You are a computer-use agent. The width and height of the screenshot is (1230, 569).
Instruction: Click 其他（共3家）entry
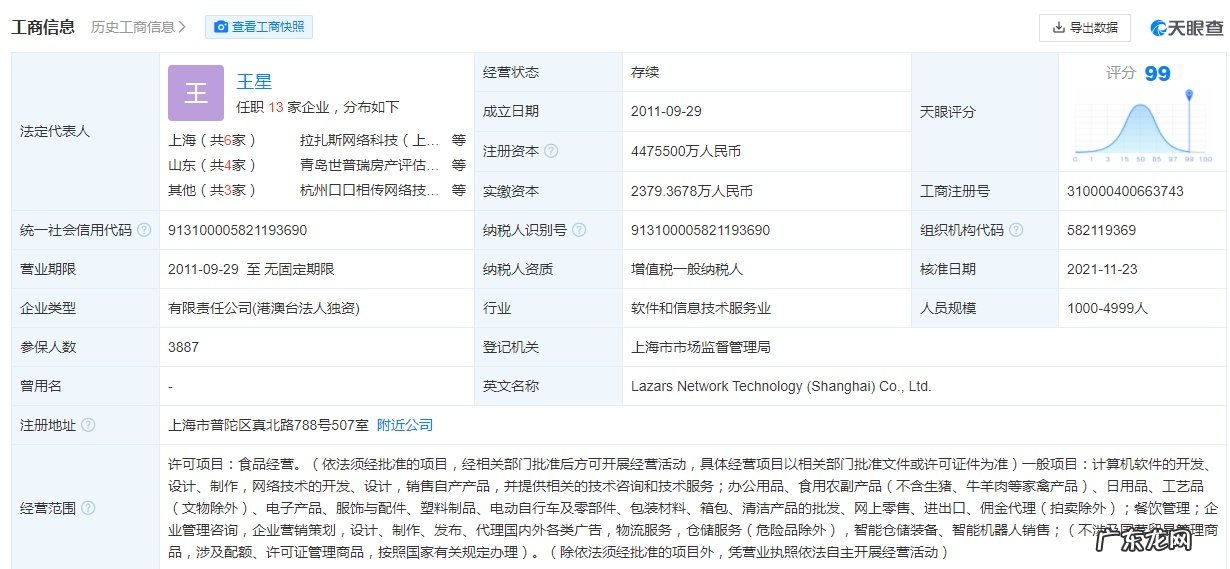213,190
